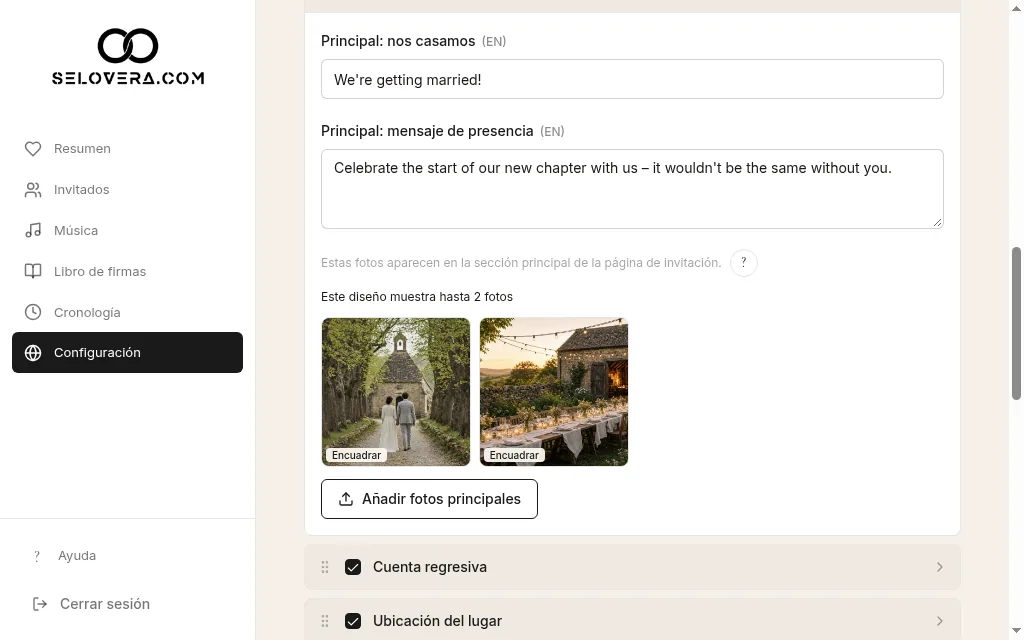This screenshot has height=640, width=1024.
Task: Uncheck the Ubicación del lugar checkbox
Action: coord(353,621)
